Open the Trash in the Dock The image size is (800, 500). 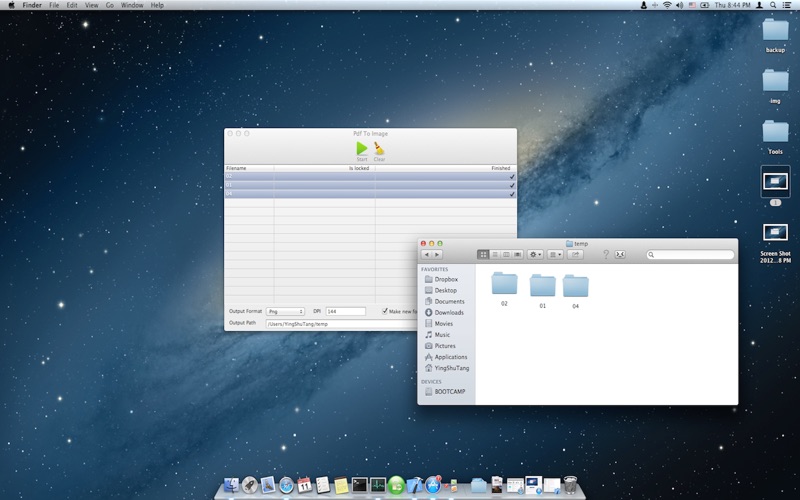pos(570,486)
